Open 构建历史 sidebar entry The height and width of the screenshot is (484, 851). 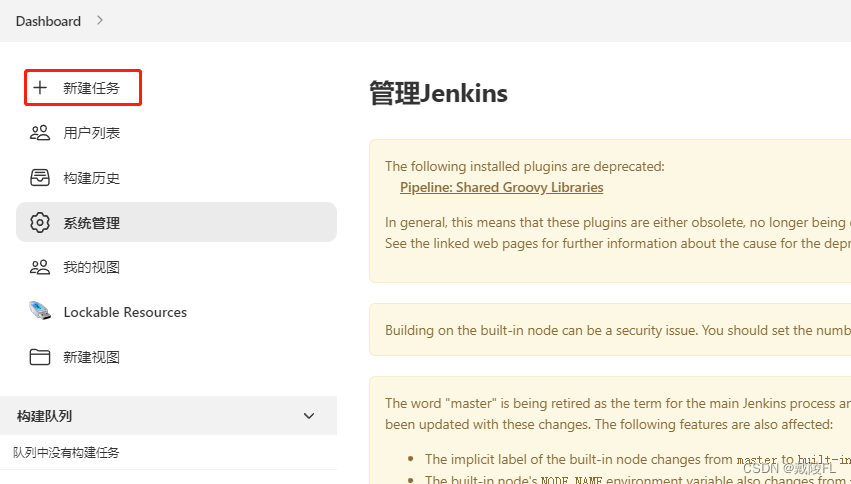(x=91, y=178)
